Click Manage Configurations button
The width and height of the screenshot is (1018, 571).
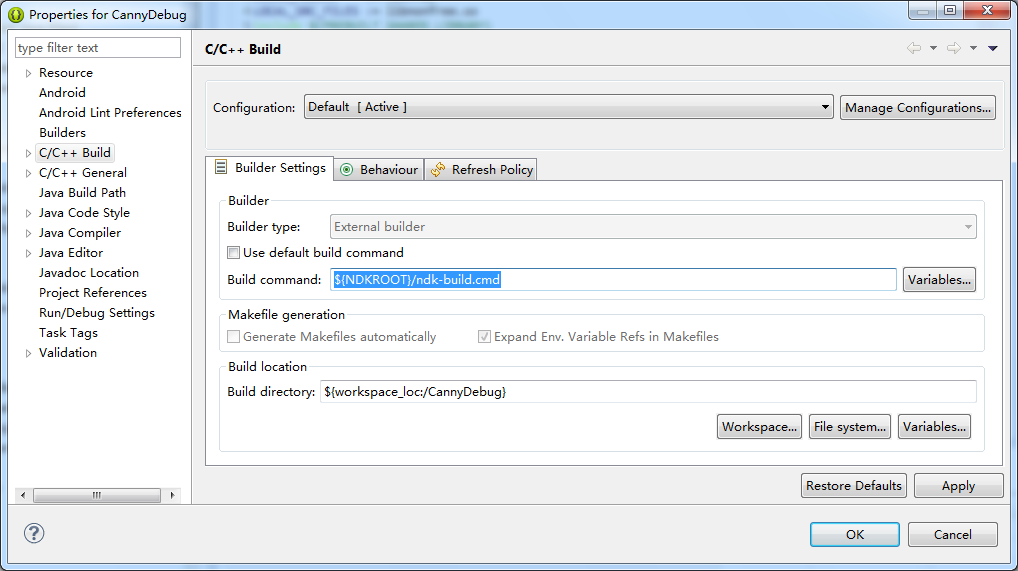tap(917, 108)
